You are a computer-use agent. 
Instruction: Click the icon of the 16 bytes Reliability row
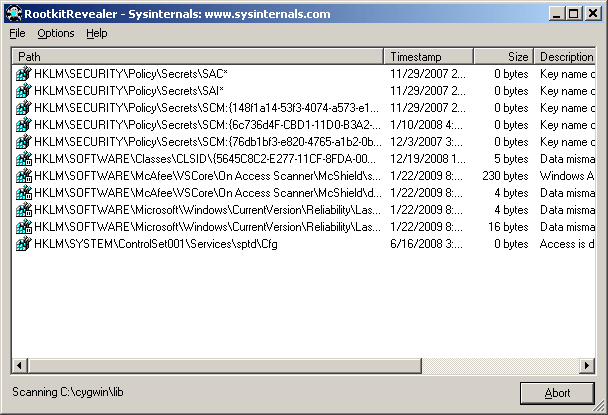pyautogui.click(x=23, y=227)
